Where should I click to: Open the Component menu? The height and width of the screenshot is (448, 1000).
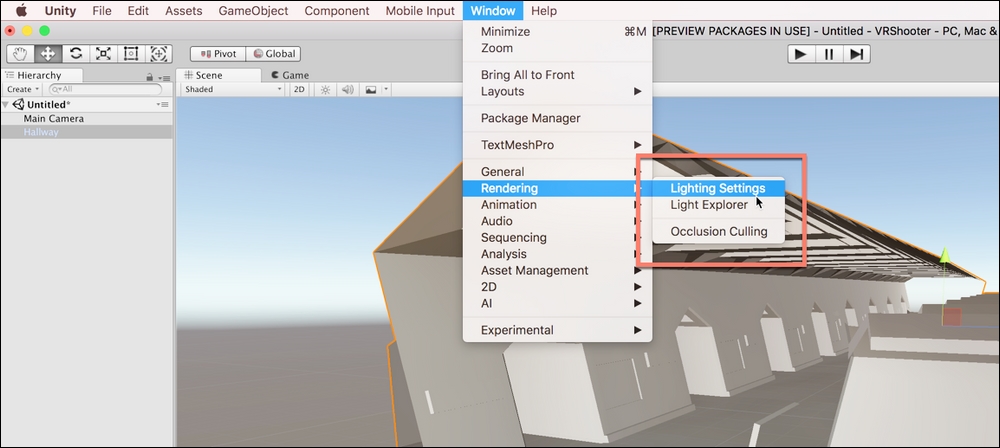[337, 11]
